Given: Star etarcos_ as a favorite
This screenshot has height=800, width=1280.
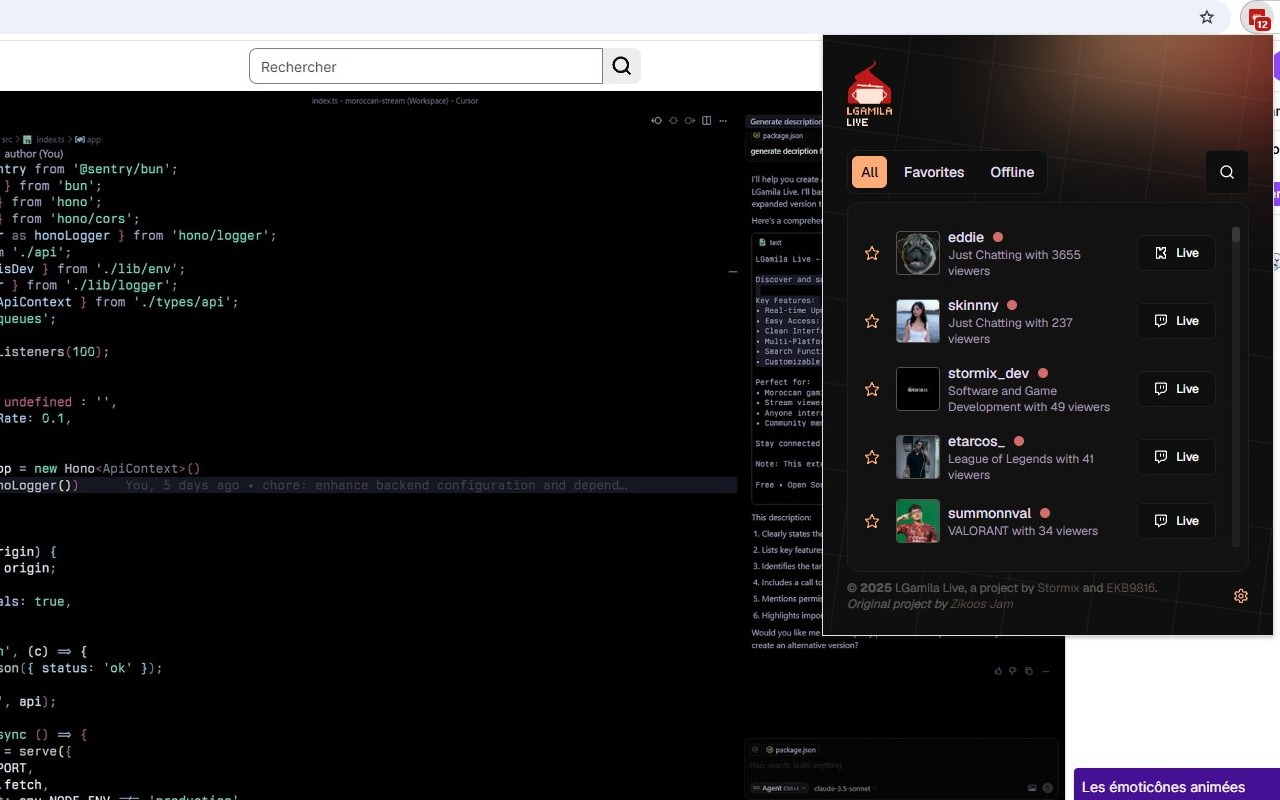Looking at the screenshot, I should [x=872, y=458].
